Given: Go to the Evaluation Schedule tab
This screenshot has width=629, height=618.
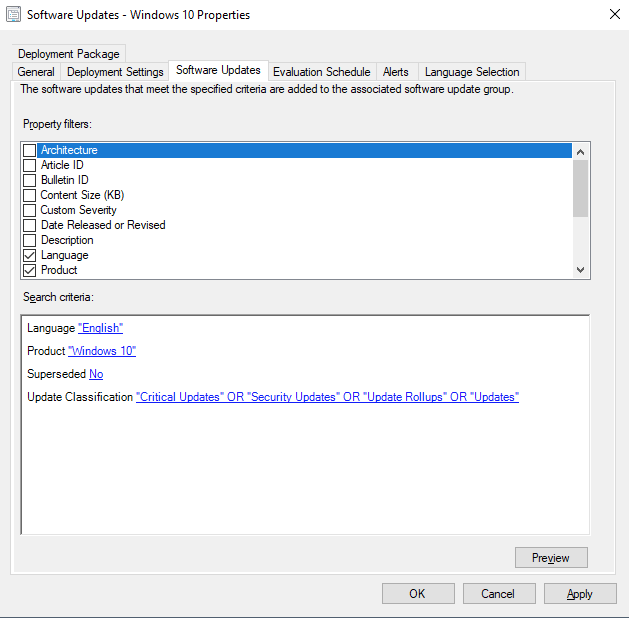Looking at the screenshot, I should click(322, 72).
